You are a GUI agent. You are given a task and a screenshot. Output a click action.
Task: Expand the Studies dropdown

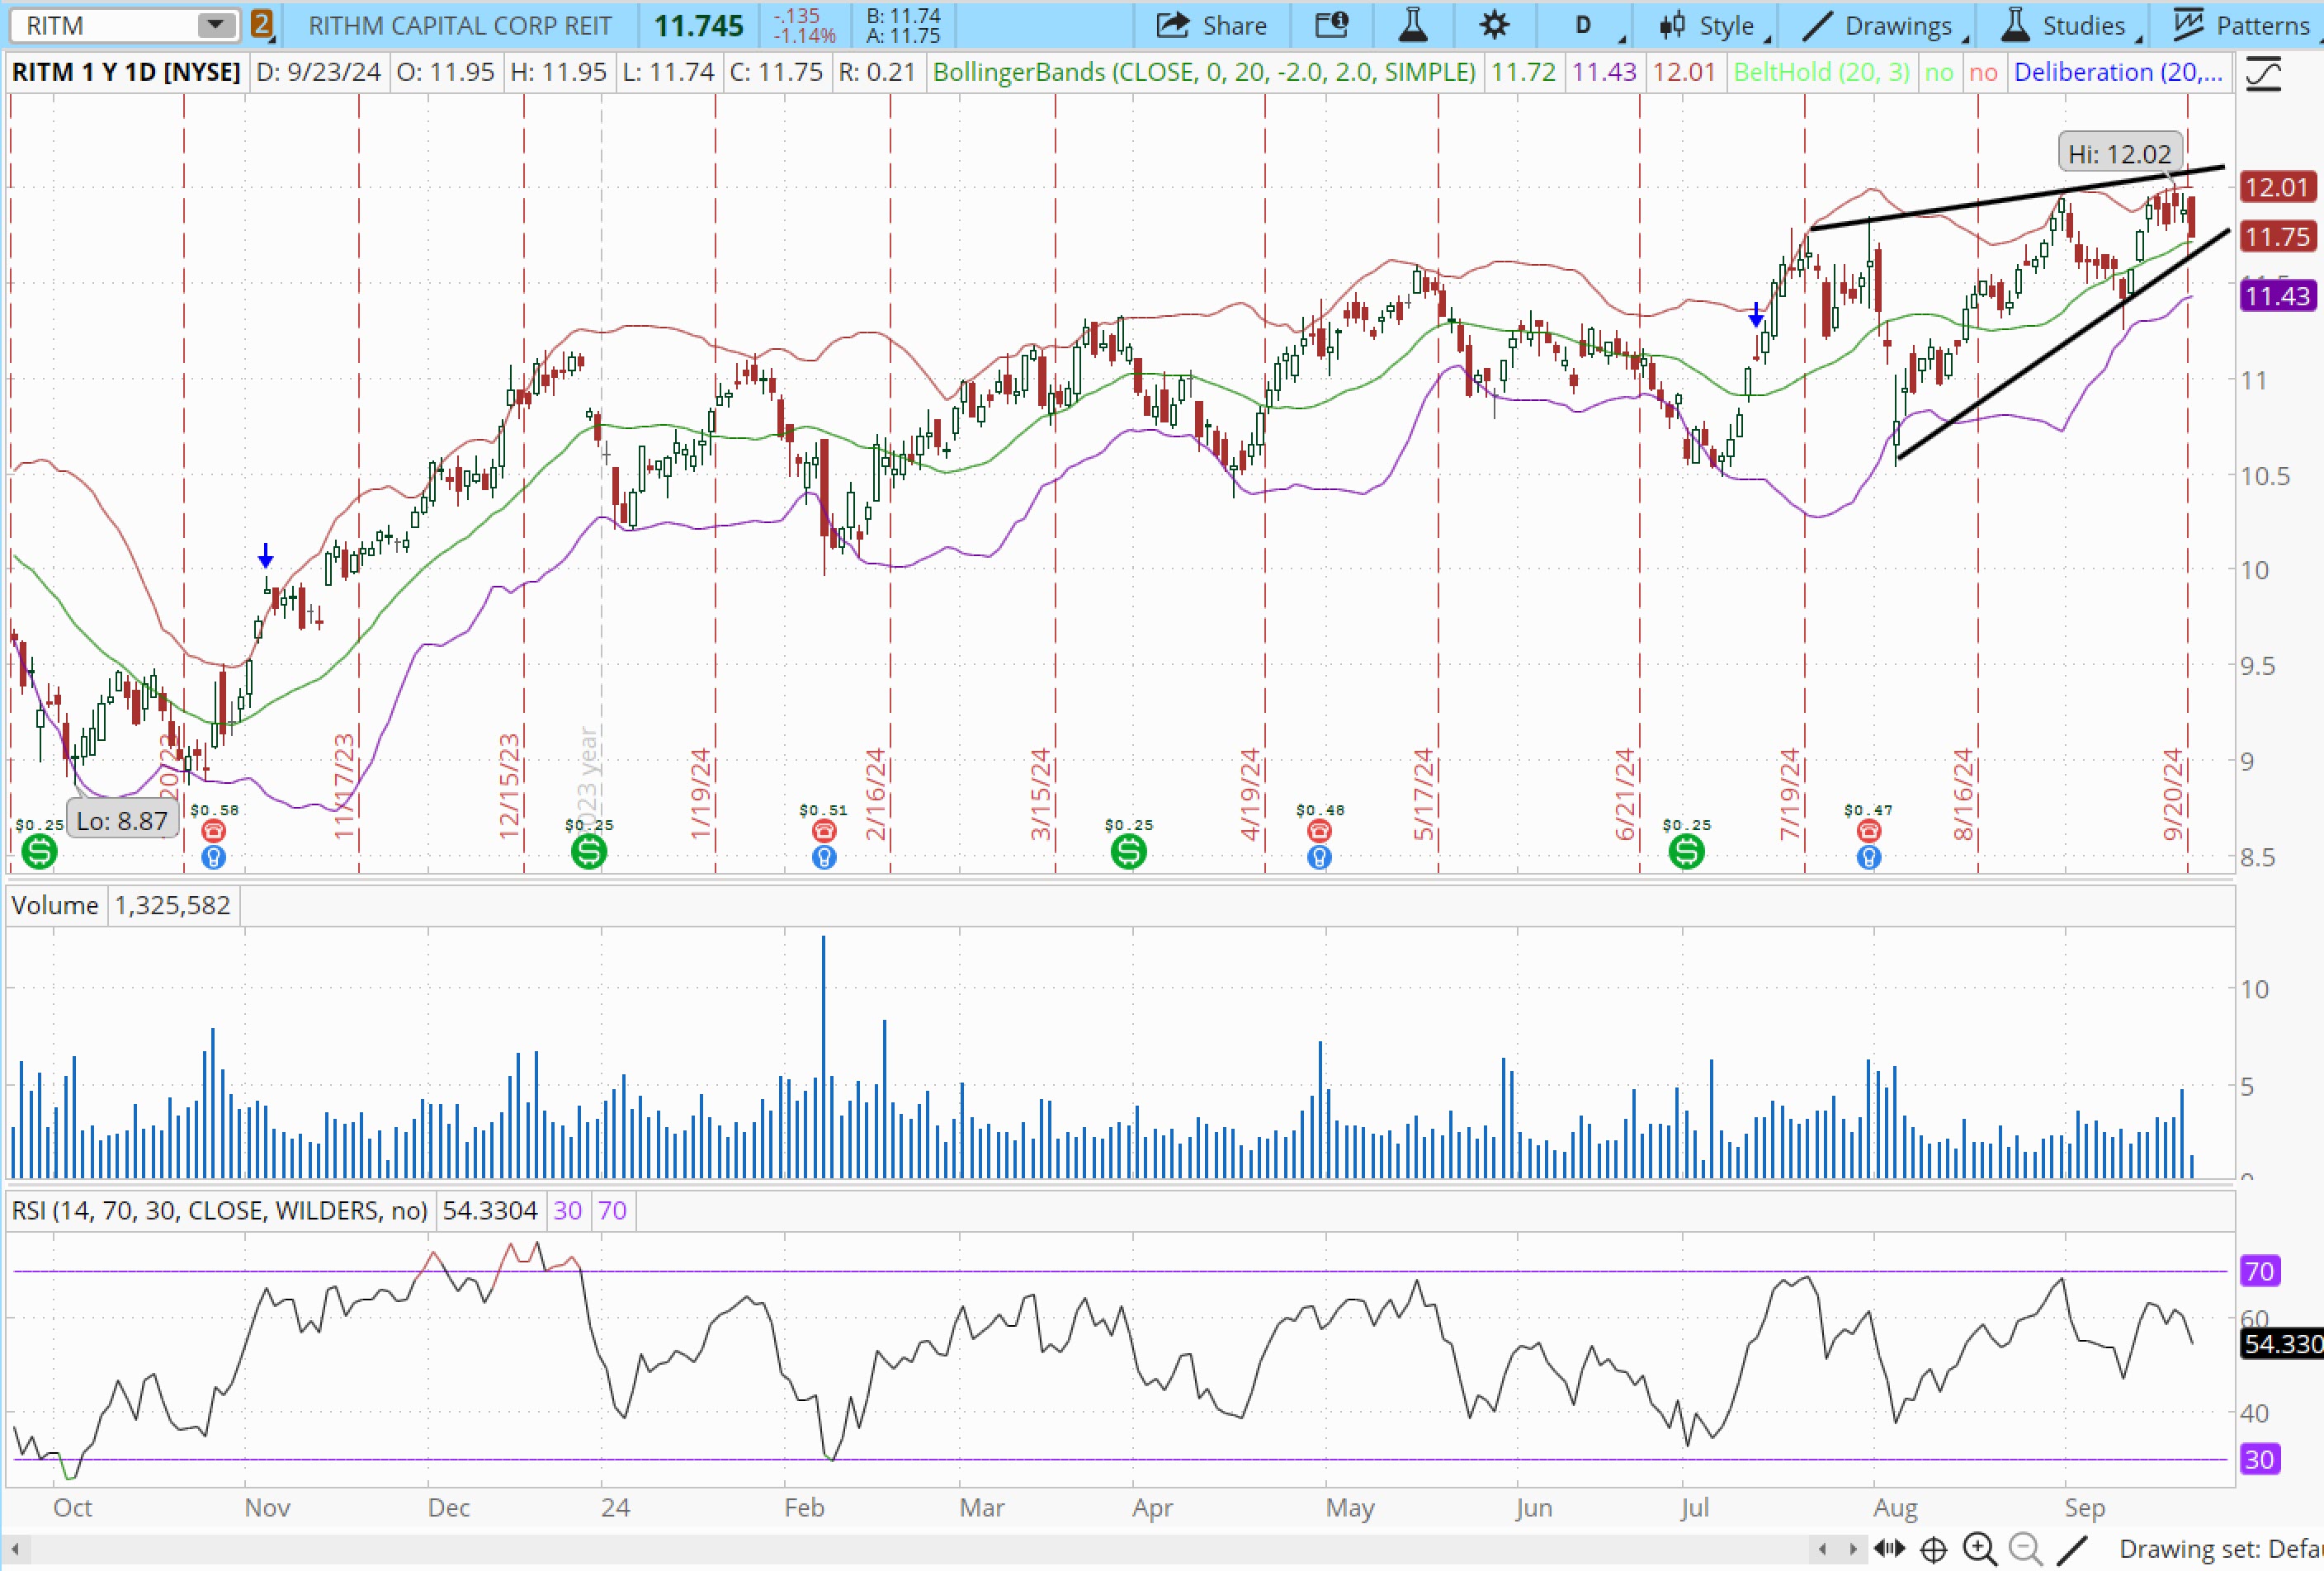coord(2071,25)
